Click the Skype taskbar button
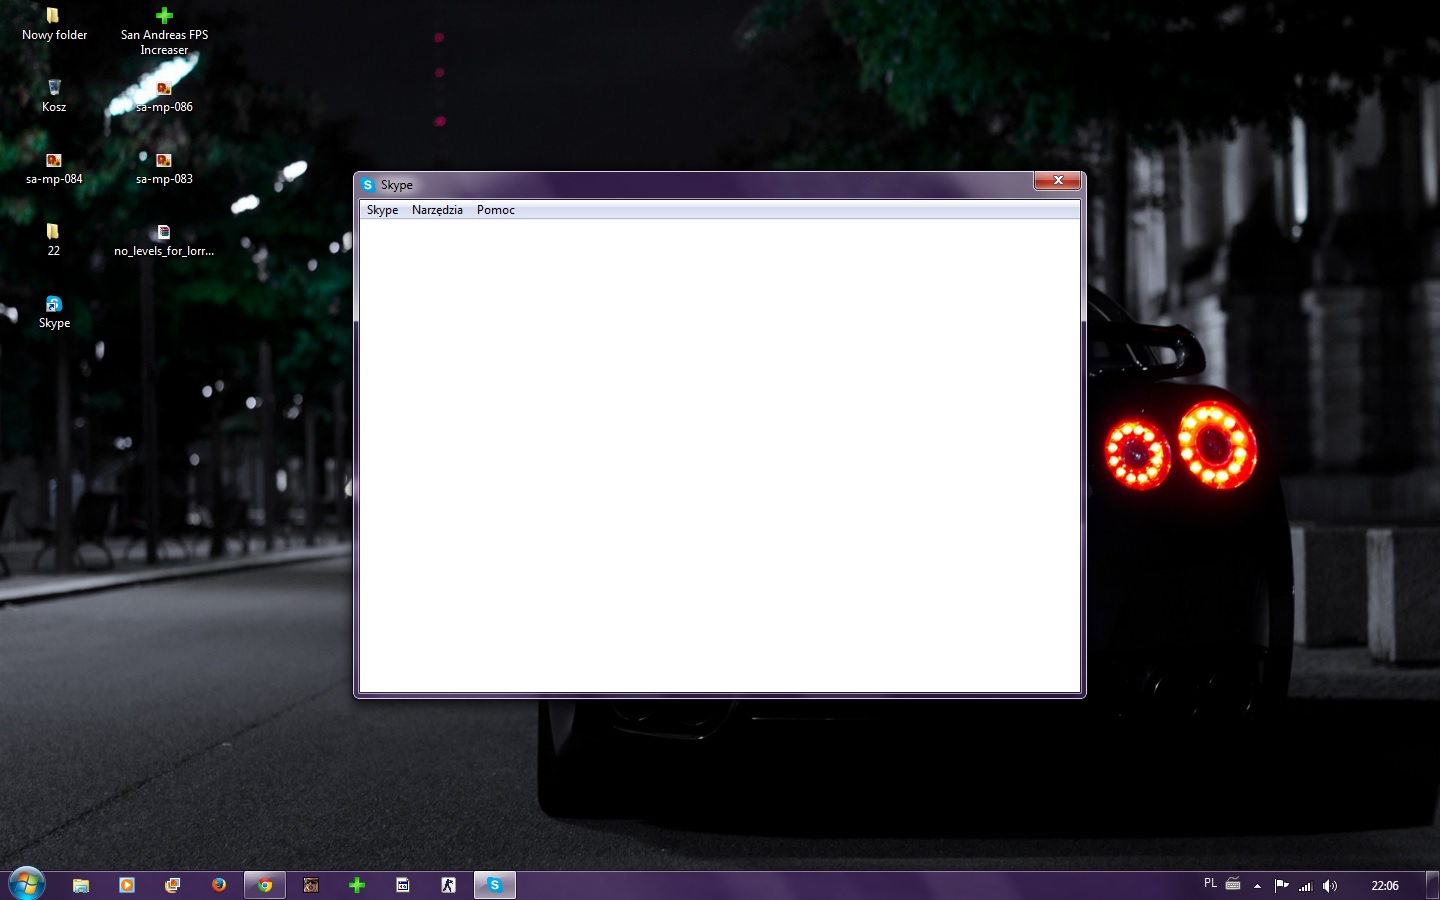The height and width of the screenshot is (900, 1440). point(494,885)
